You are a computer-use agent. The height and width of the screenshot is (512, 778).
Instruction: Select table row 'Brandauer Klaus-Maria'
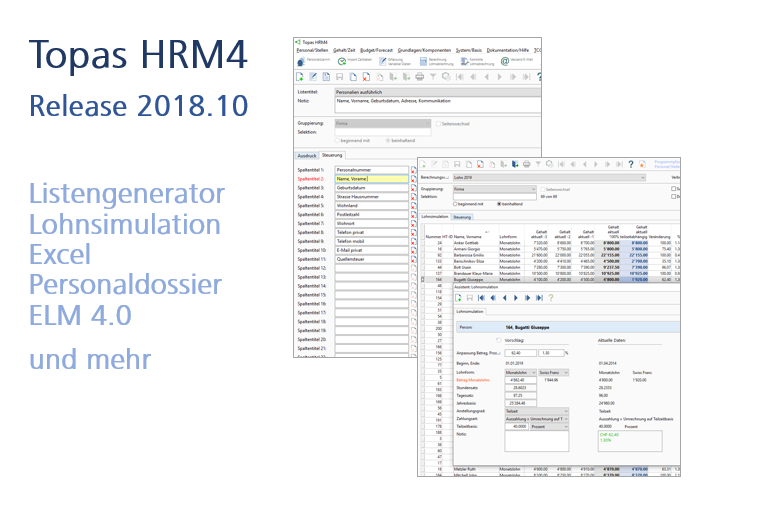pos(551,273)
